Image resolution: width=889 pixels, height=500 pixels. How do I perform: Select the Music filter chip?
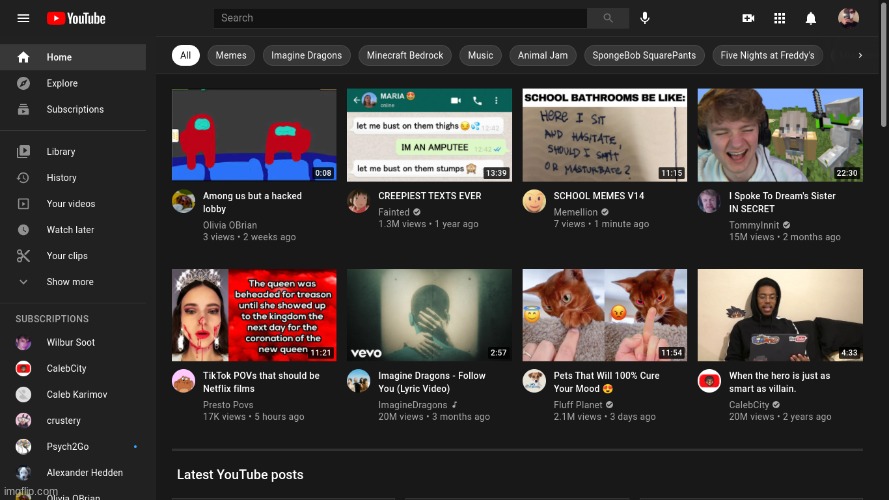pyautogui.click(x=480, y=55)
